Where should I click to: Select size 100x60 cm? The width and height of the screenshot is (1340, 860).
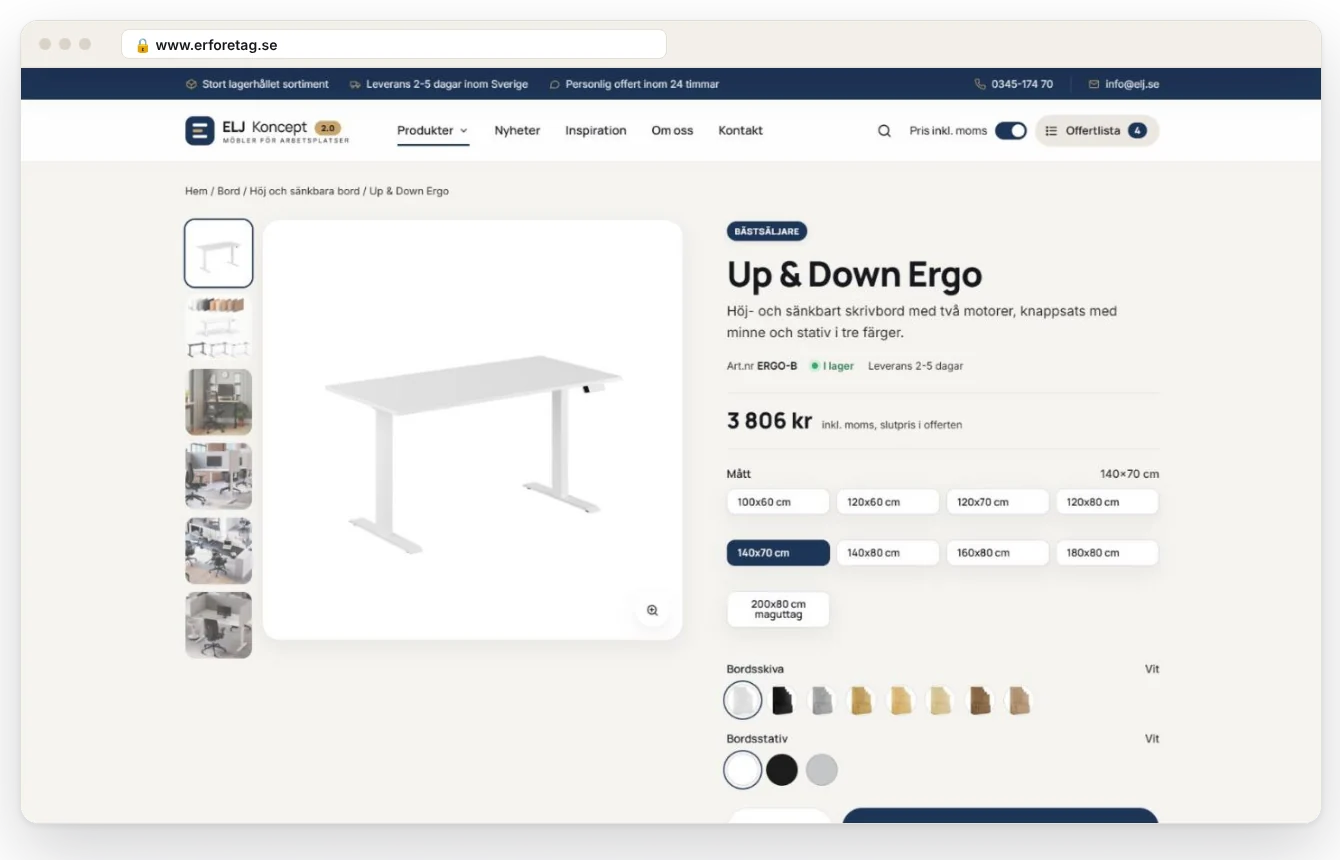778,502
